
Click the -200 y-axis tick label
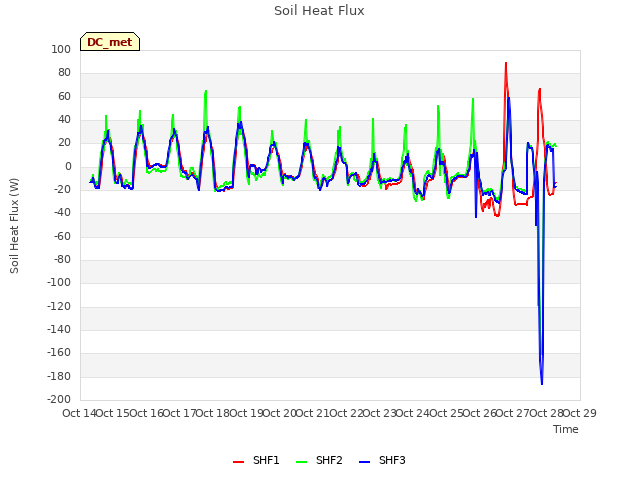59,399
